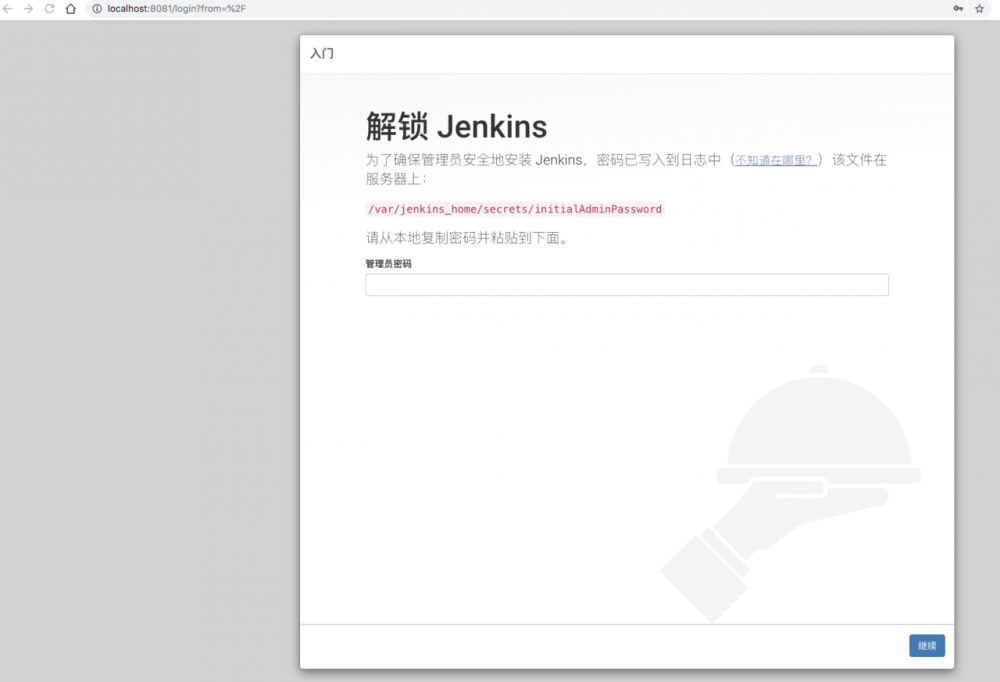Select the 入门 dialog title

click(321, 53)
